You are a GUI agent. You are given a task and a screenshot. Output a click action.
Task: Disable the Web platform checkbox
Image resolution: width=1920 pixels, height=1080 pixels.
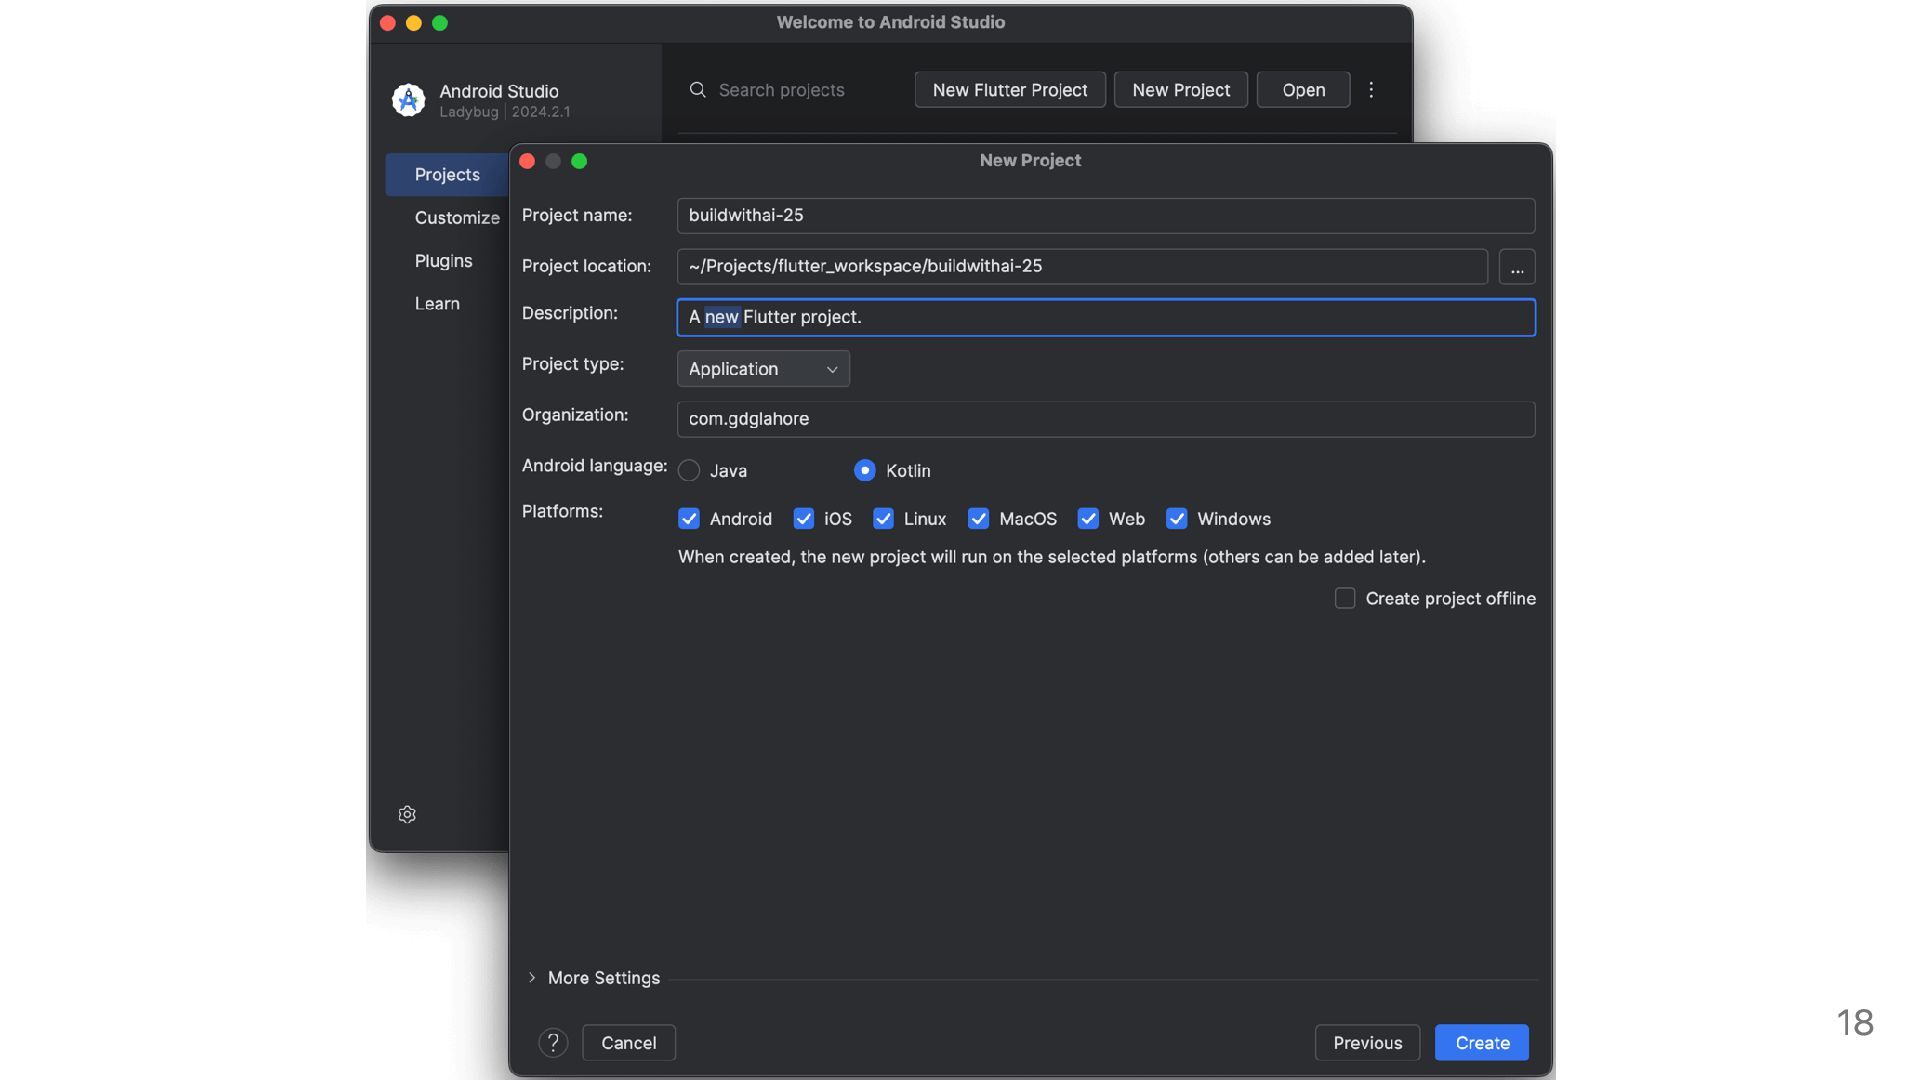(x=1088, y=519)
